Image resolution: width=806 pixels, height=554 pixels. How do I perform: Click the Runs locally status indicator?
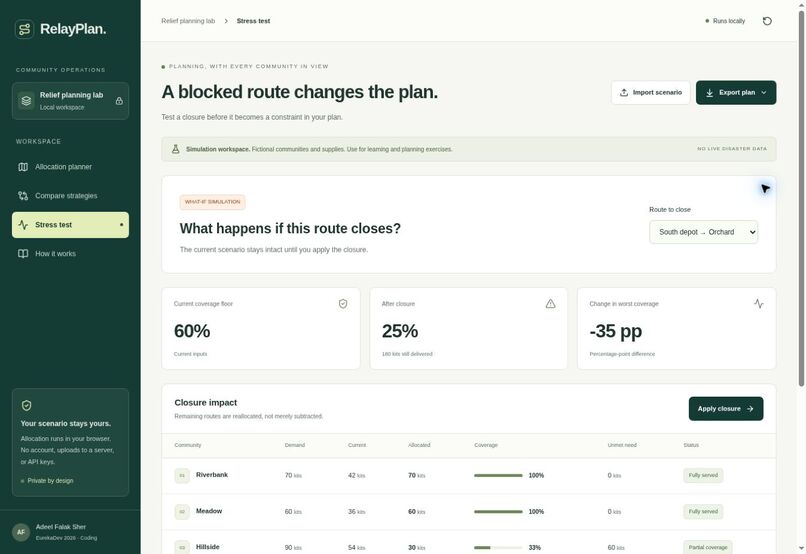(725, 21)
